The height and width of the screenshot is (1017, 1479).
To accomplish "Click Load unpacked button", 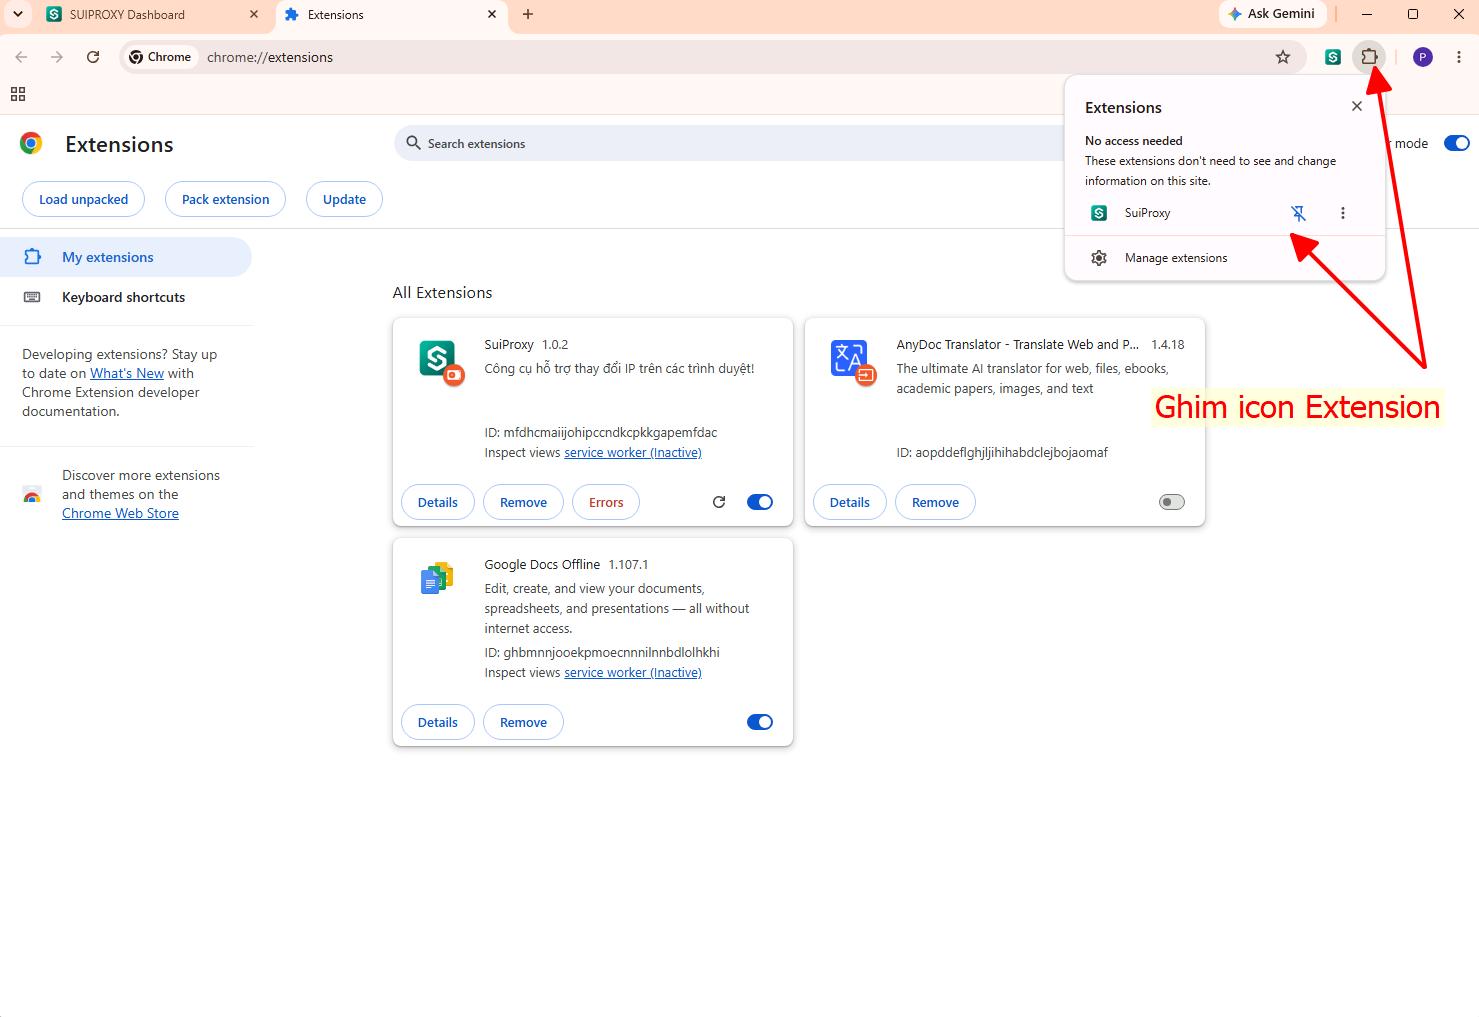I will click(x=83, y=199).
